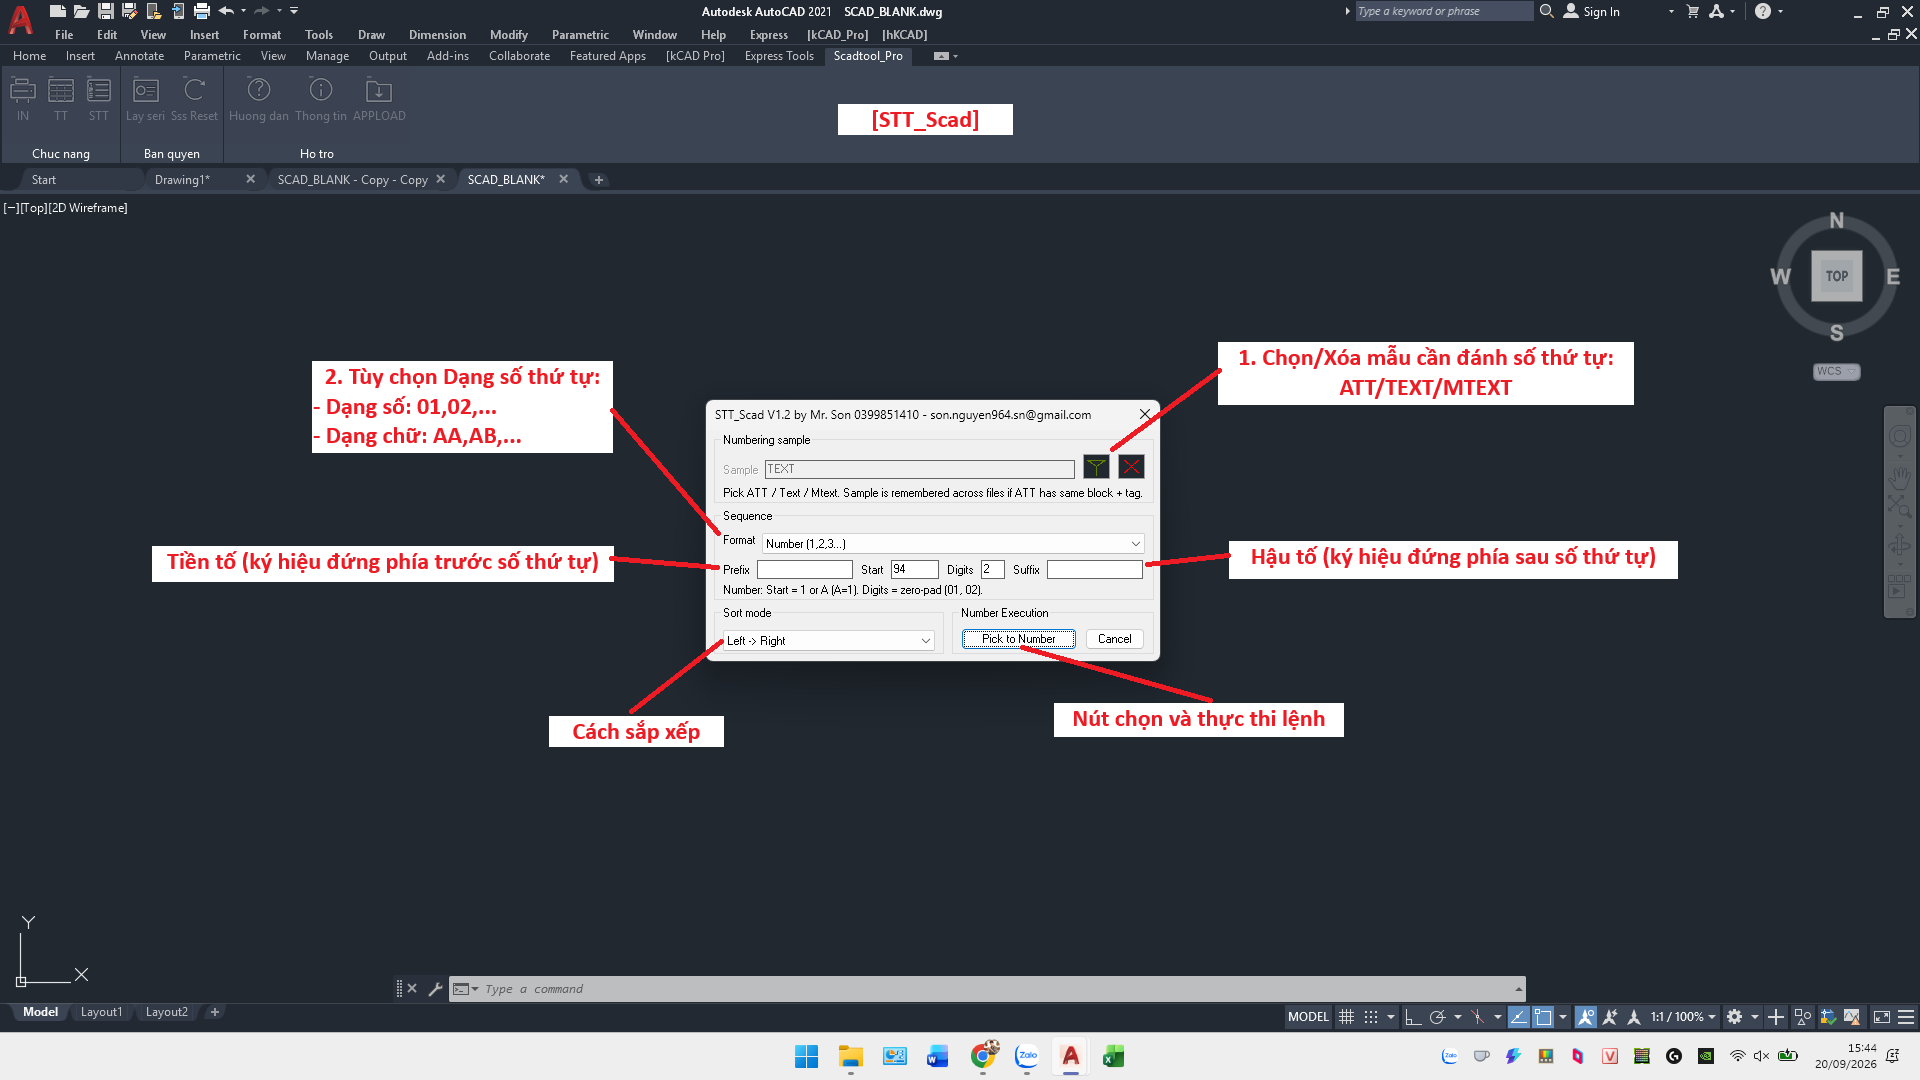This screenshot has height=1080, width=1920.
Task: Expand the snap mode settings arrow in status bar
Action: (1391, 1017)
